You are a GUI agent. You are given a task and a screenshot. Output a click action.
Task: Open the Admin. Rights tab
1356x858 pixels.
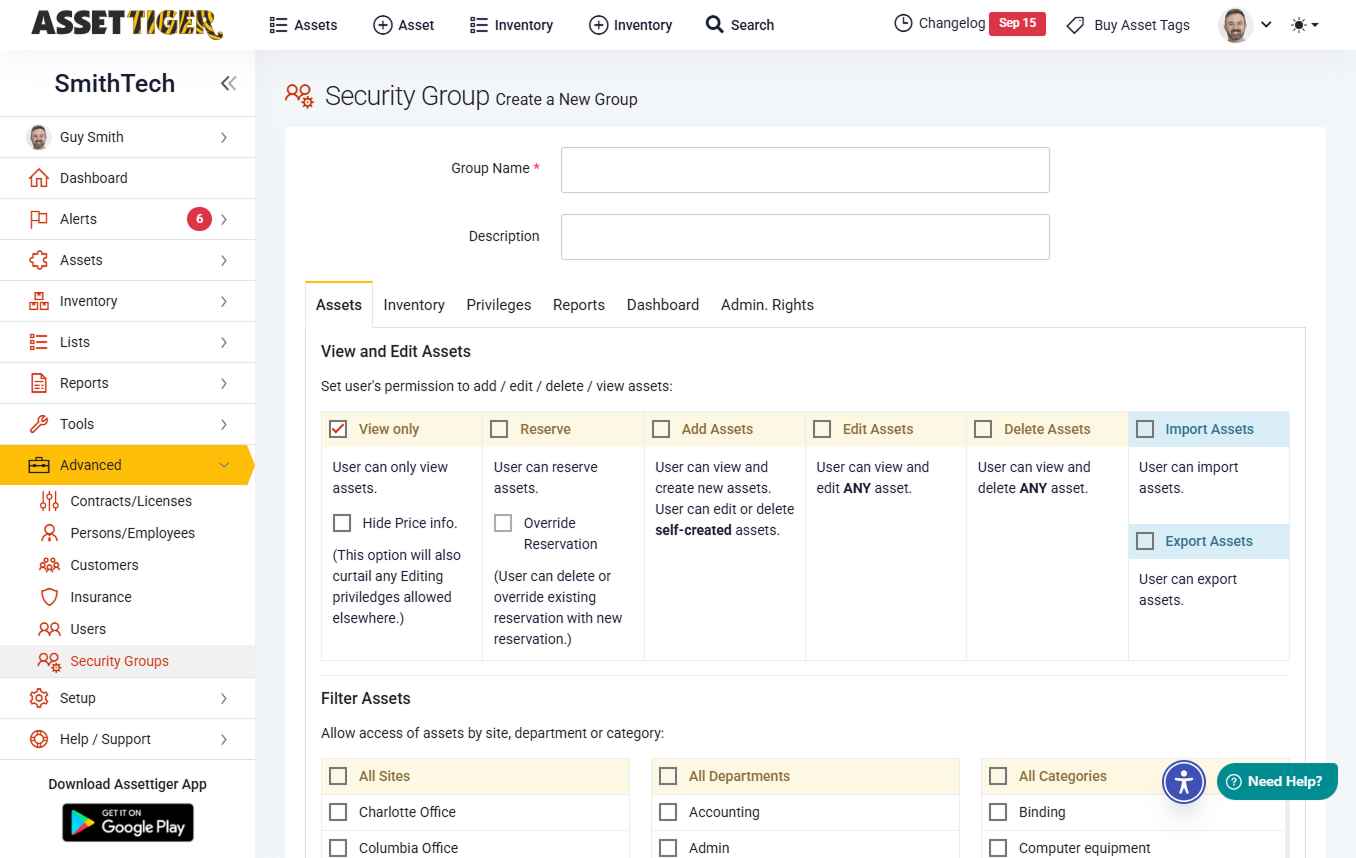point(767,305)
